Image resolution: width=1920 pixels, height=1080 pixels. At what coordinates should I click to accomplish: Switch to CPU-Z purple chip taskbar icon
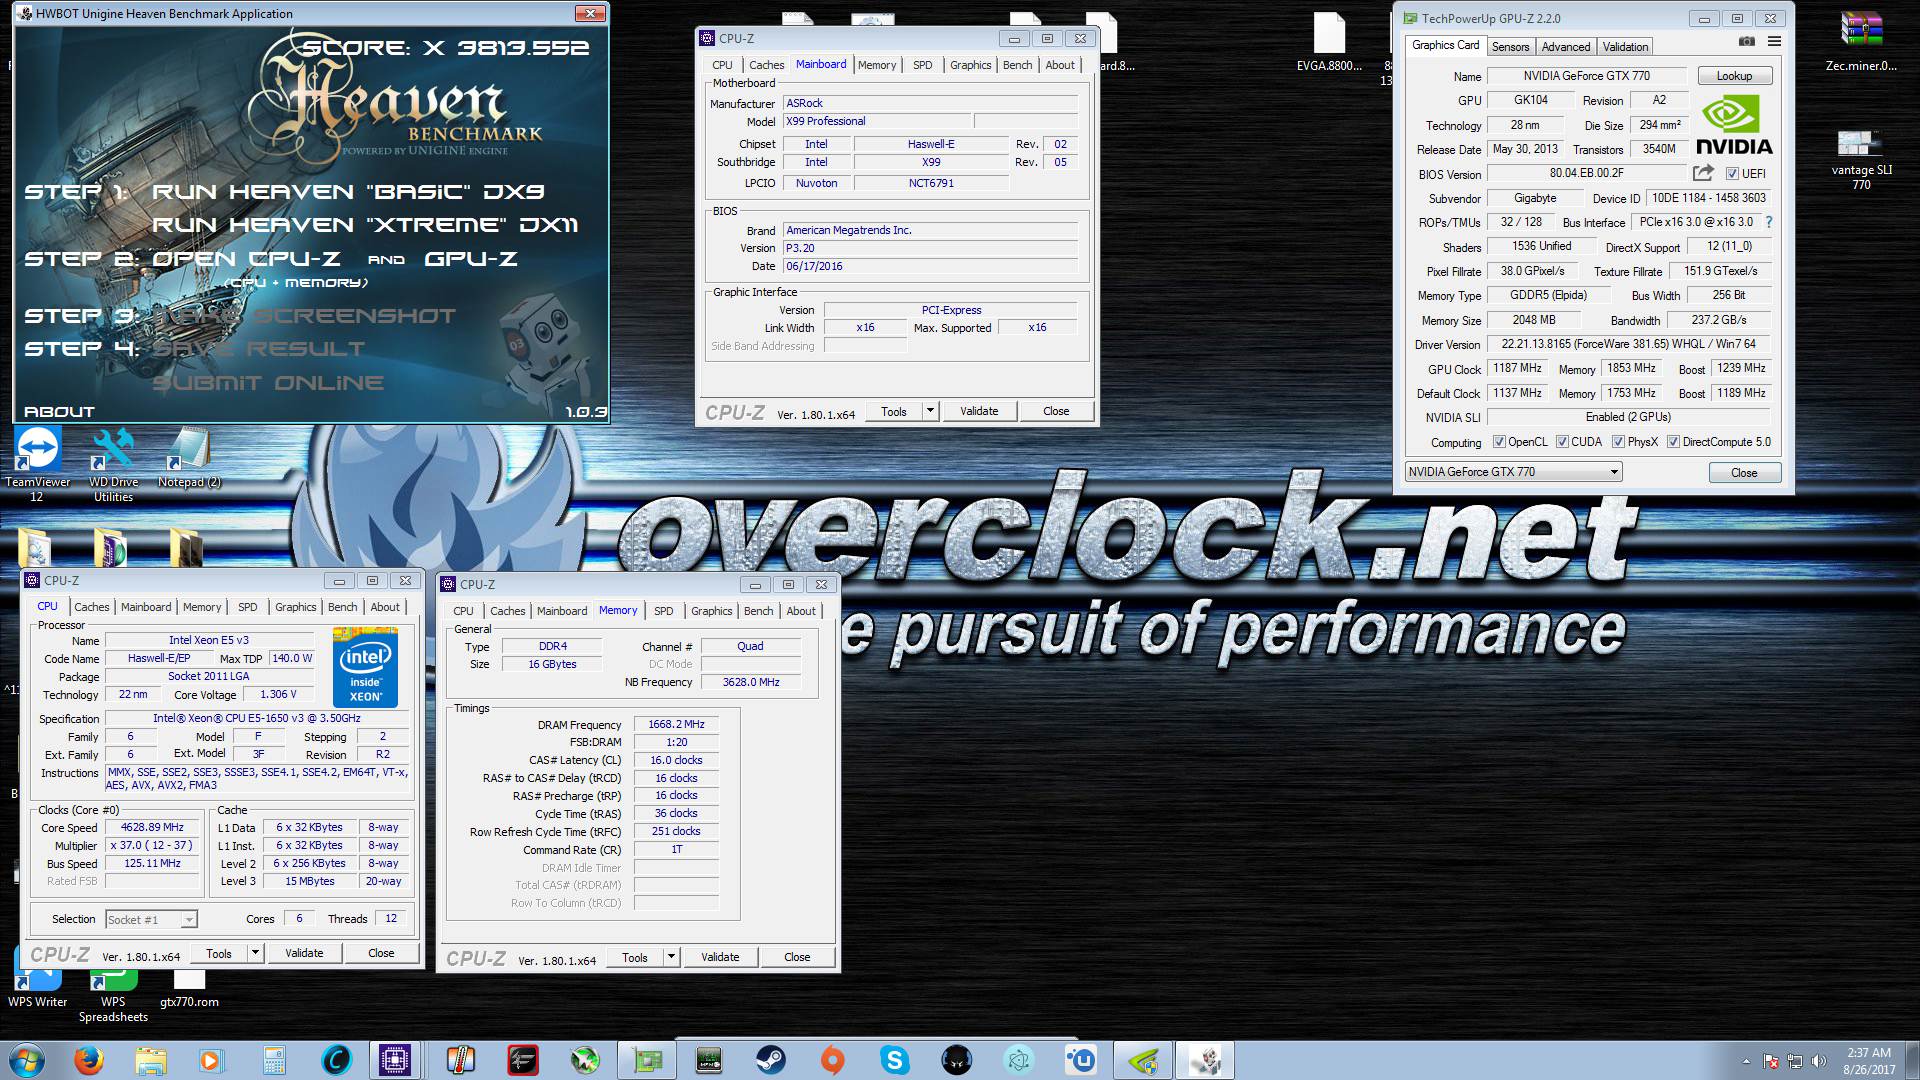[397, 1060]
